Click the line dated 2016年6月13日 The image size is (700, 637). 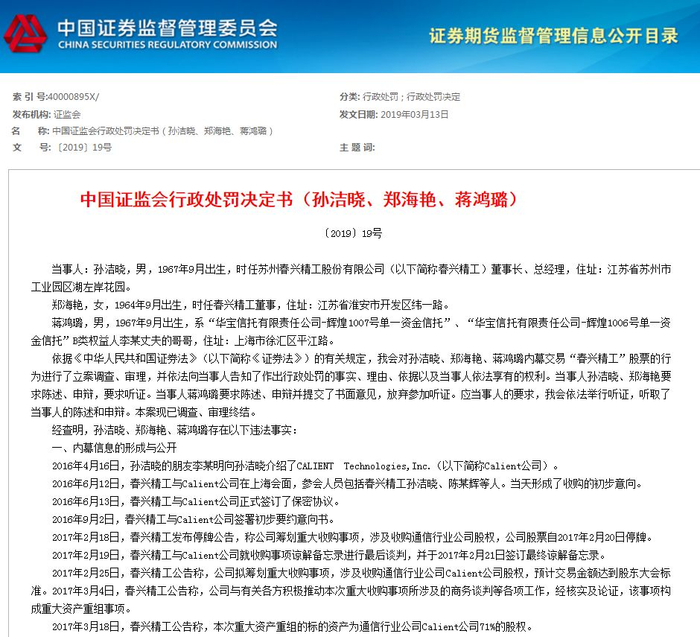coord(196,501)
